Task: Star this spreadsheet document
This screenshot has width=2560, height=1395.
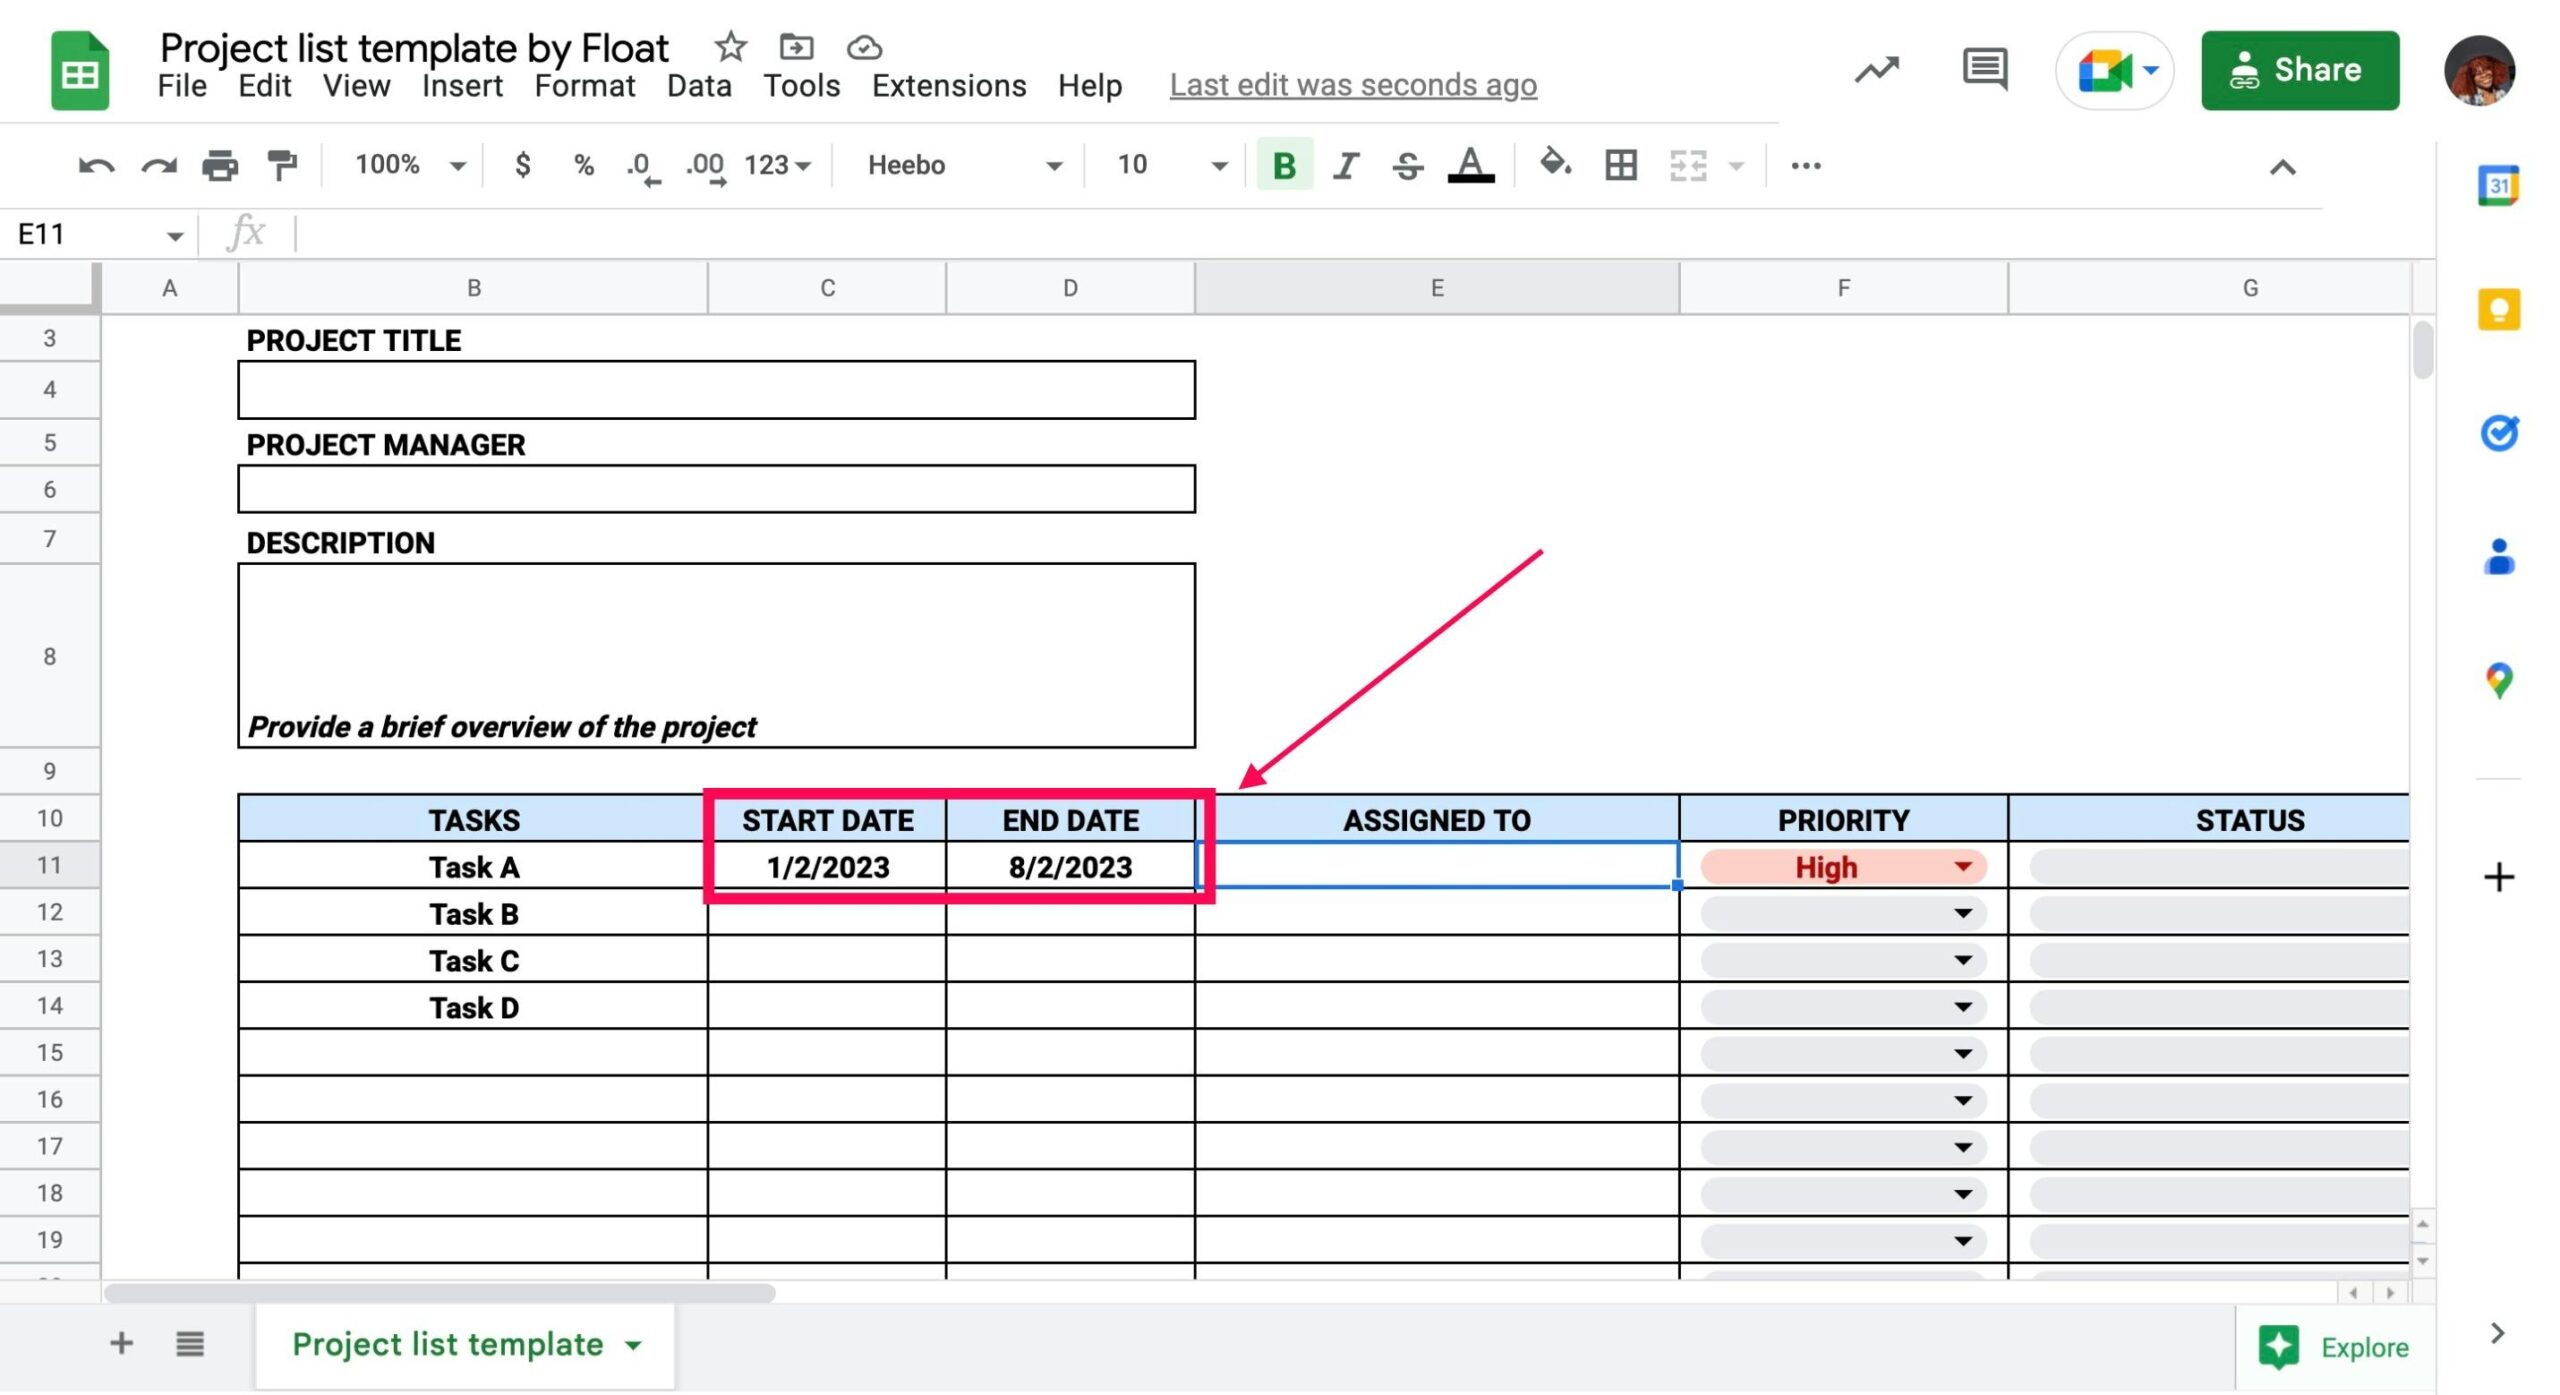Action: pos(730,47)
